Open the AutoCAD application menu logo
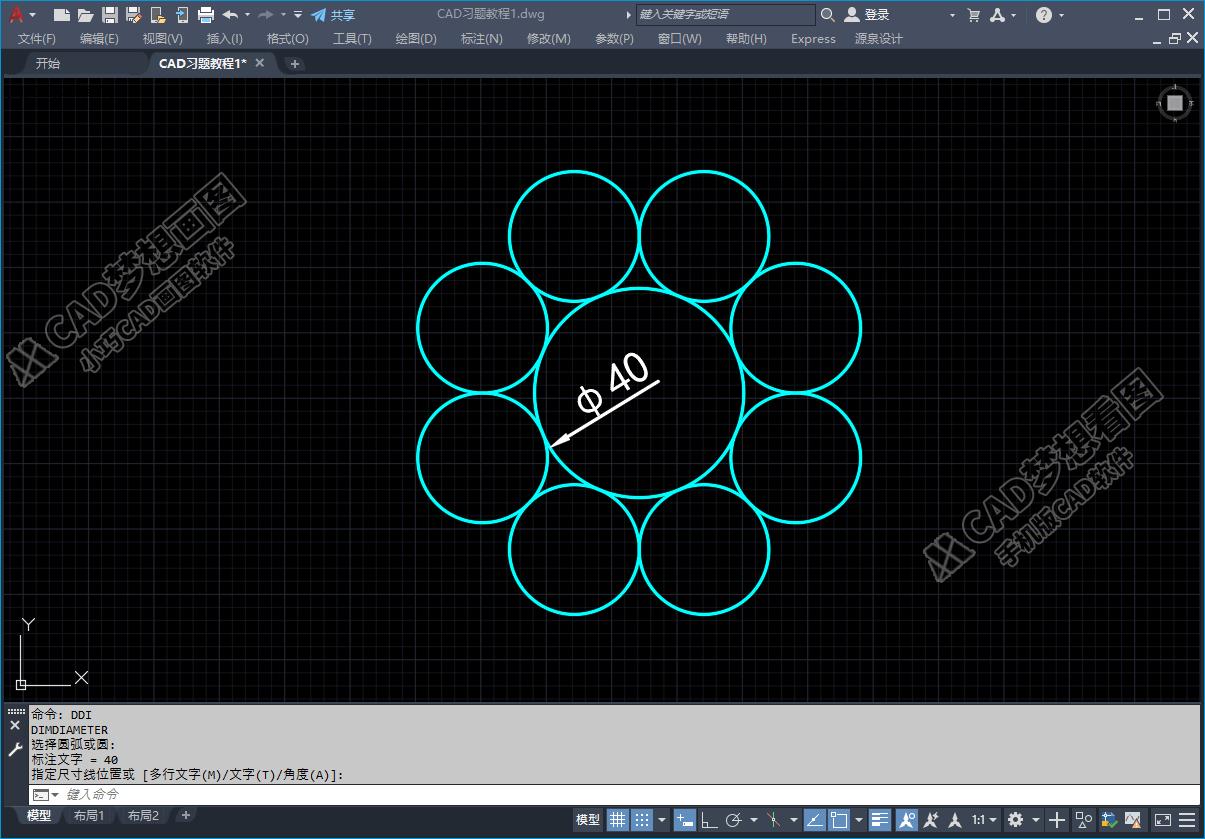 pos(16,15)
